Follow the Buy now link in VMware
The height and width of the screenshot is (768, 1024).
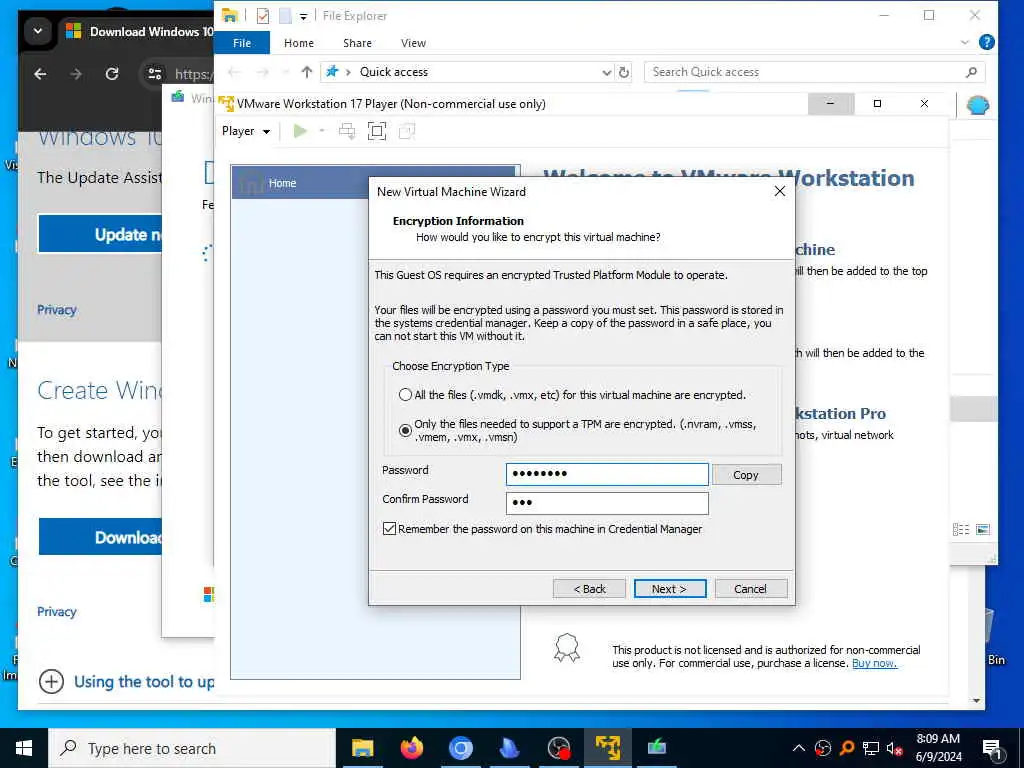click(x=874, y=664)
